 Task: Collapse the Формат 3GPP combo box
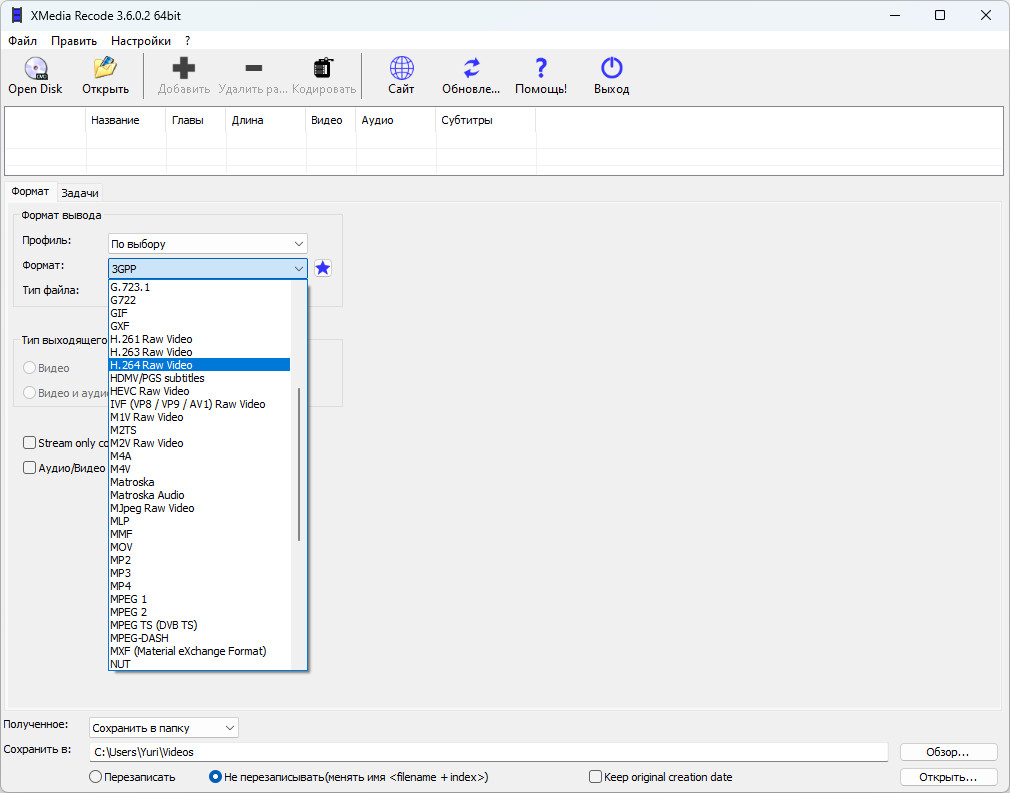[207, 269]
